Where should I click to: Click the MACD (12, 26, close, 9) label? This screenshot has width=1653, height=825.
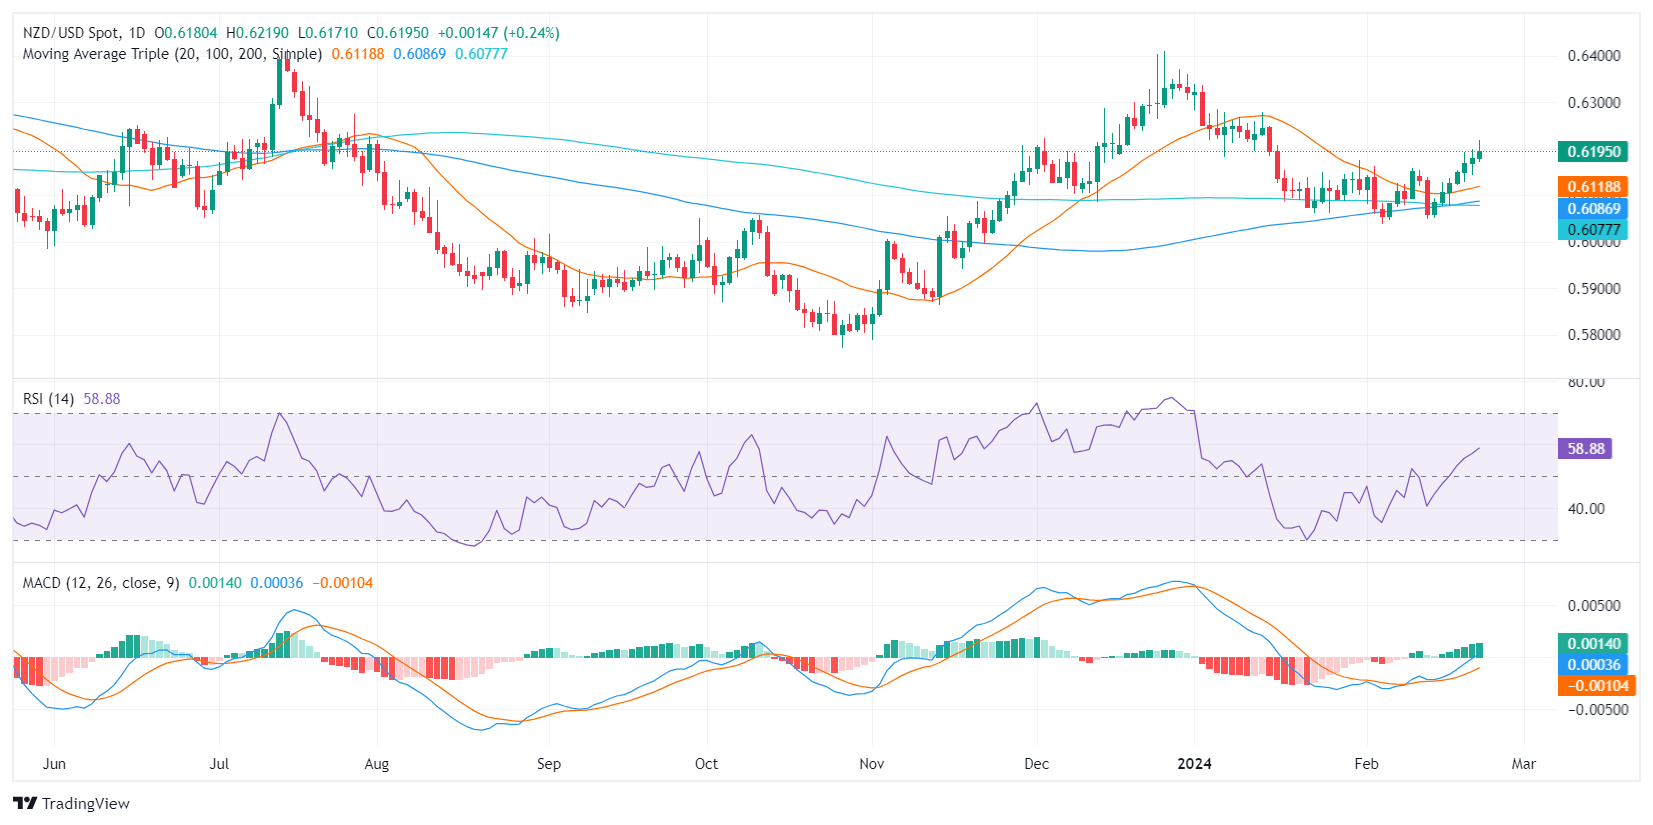coord(101,583)
